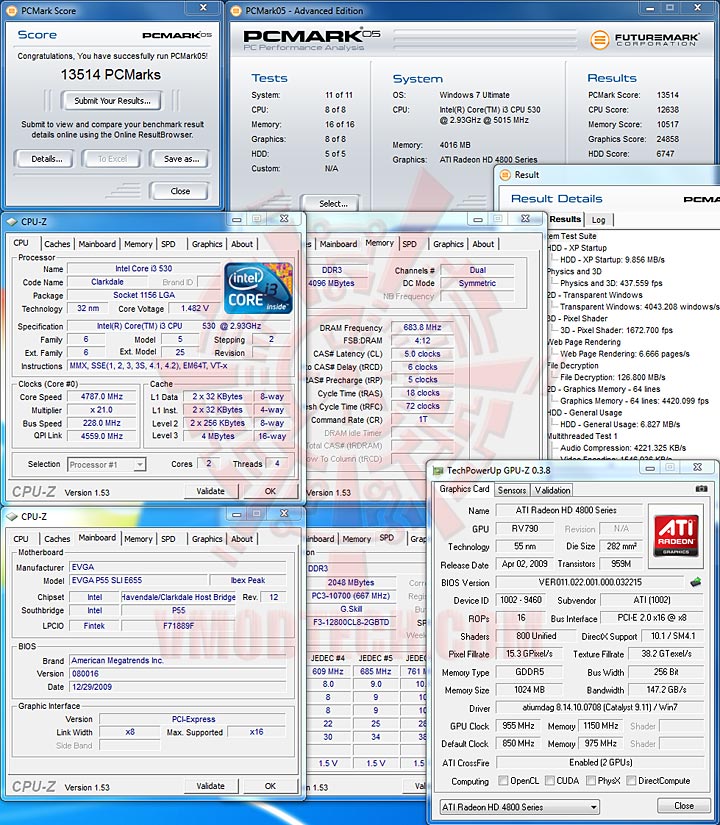The width and height of the screenshot is (720, 825).
Task: Click the green BIOS save chip icon
Action: pos(695,582)
